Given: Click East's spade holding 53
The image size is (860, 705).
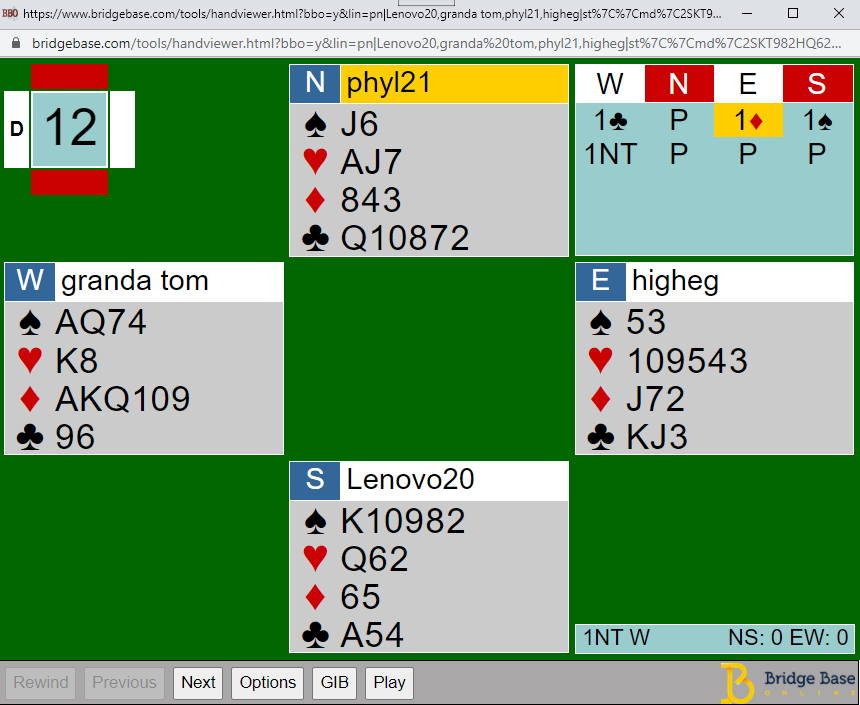Looking at the screenshot, I should [646, 322].
